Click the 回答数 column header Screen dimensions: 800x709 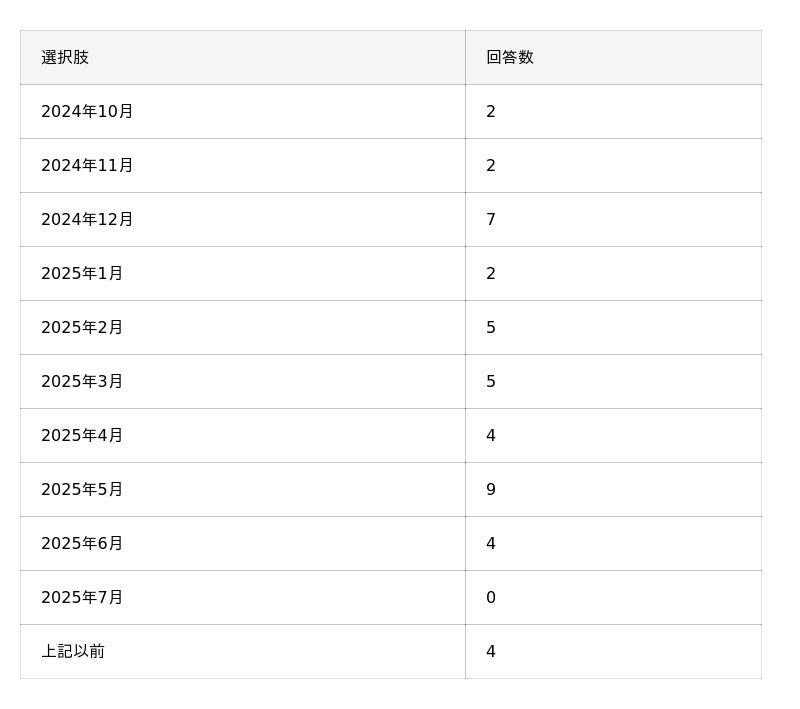tap(510, 58)
